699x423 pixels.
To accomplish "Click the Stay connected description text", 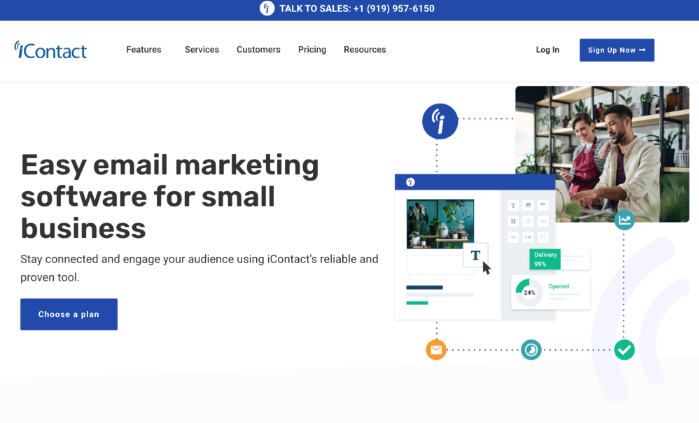I will point(199,268).
